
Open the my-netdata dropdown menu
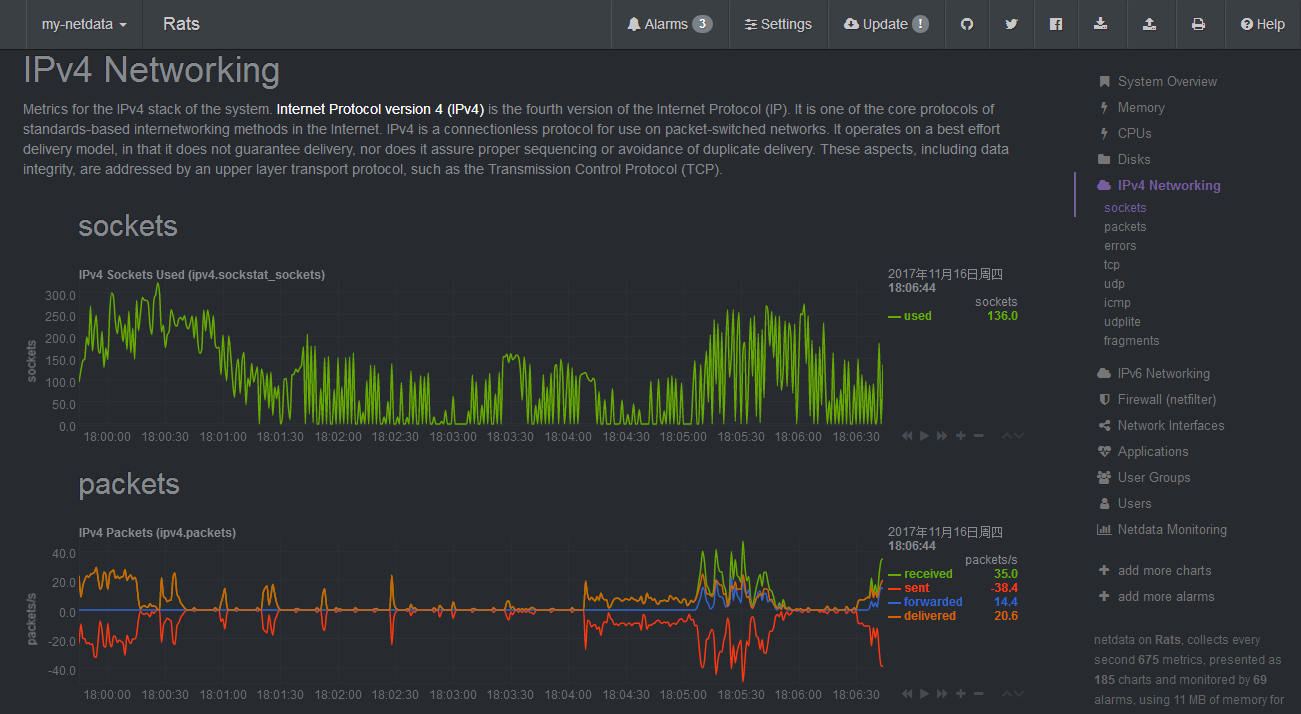tap(84, 24)
